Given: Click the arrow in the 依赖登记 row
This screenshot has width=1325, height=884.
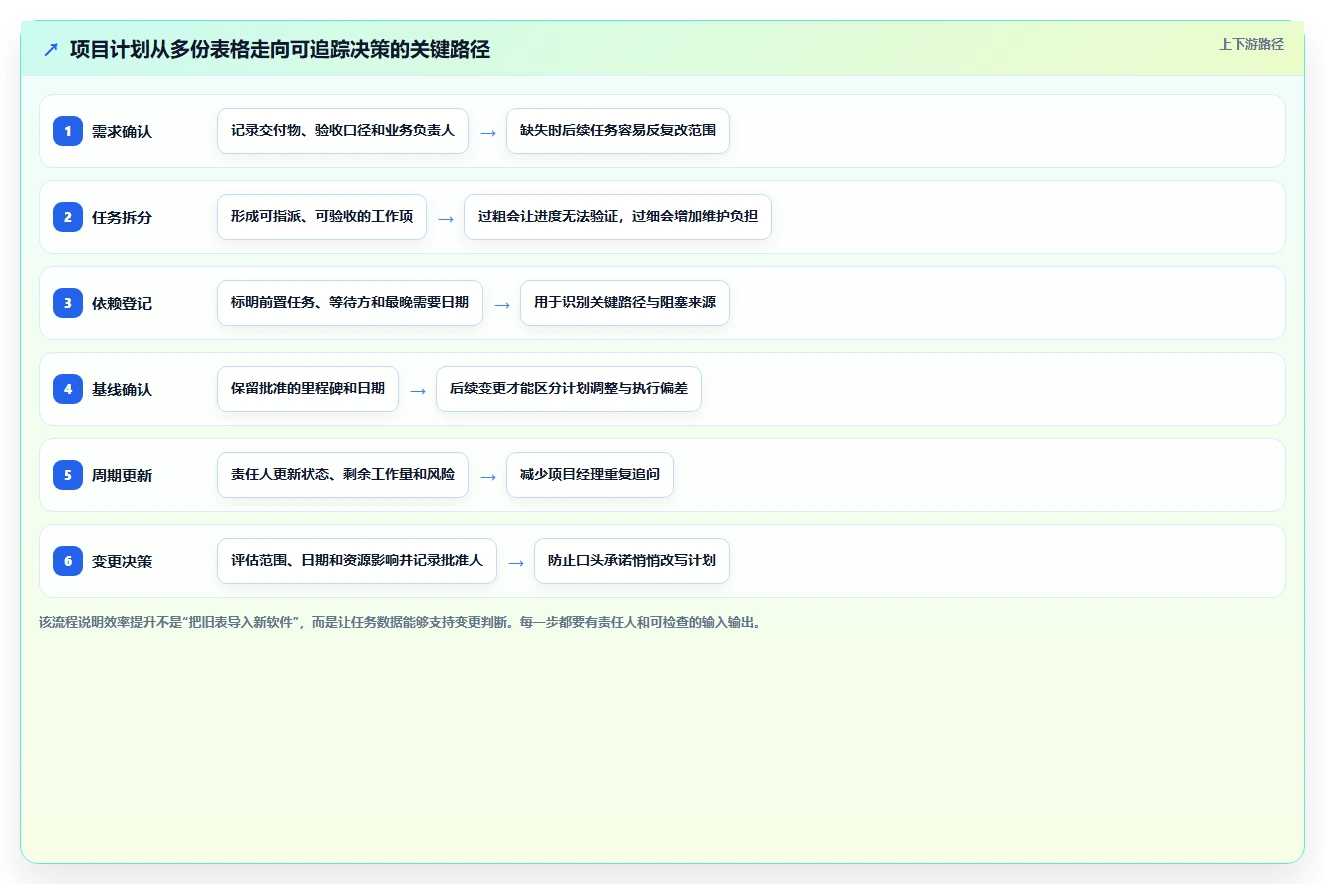Looking at the screenshot, I should coord(502,304).
